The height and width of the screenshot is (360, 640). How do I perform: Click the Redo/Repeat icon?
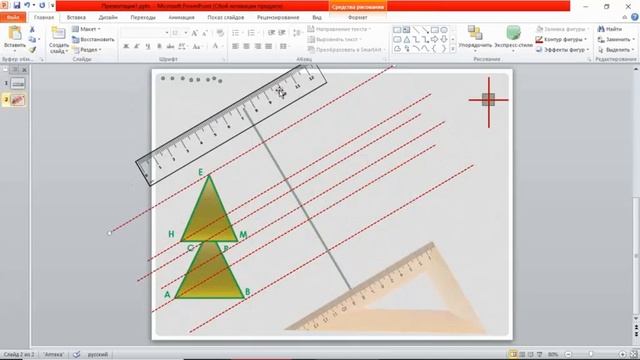click(x=42, y=5)
